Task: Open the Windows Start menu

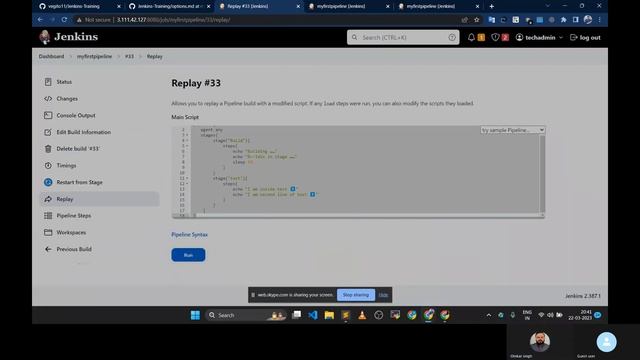Action: point(195,315)
